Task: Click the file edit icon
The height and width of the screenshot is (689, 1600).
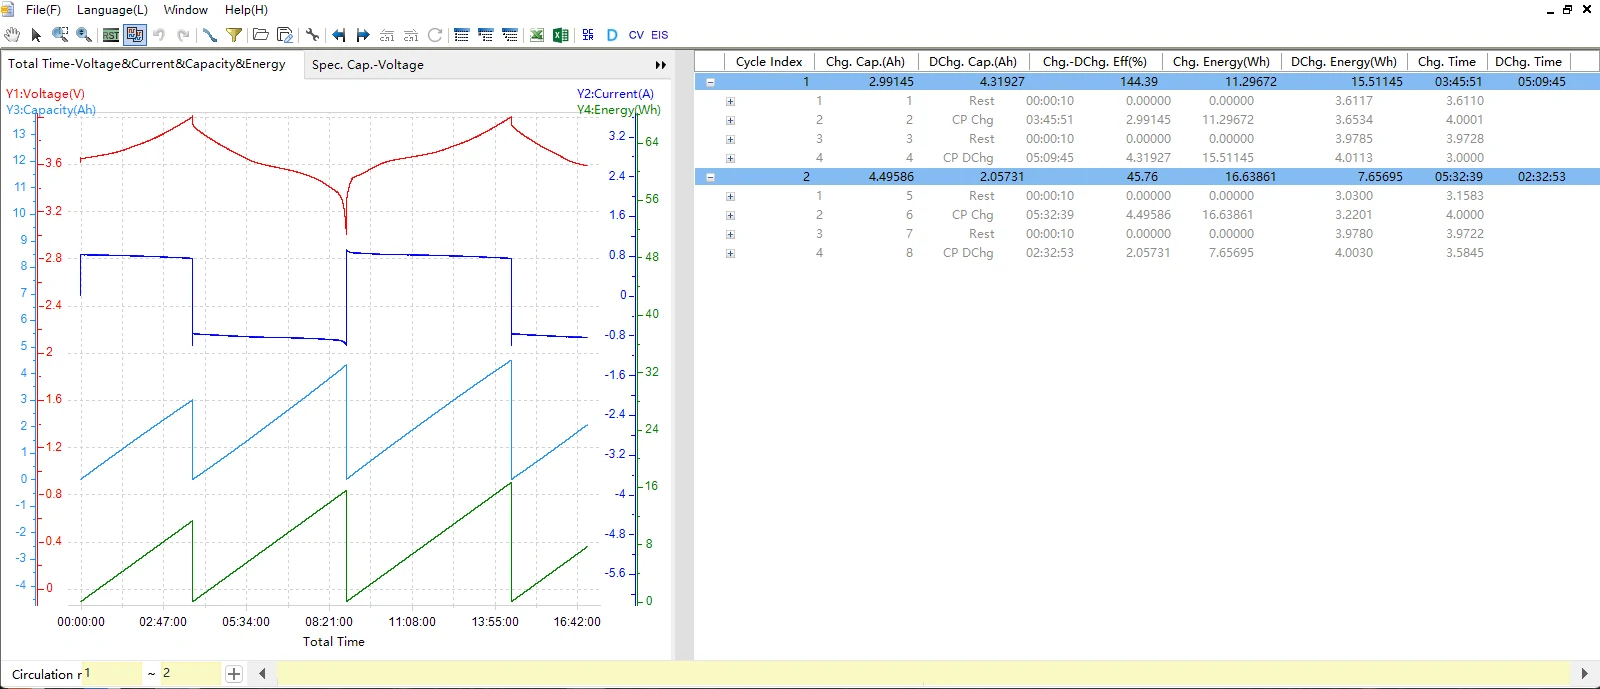Action: pyautogui.click(x=285, y=35)
